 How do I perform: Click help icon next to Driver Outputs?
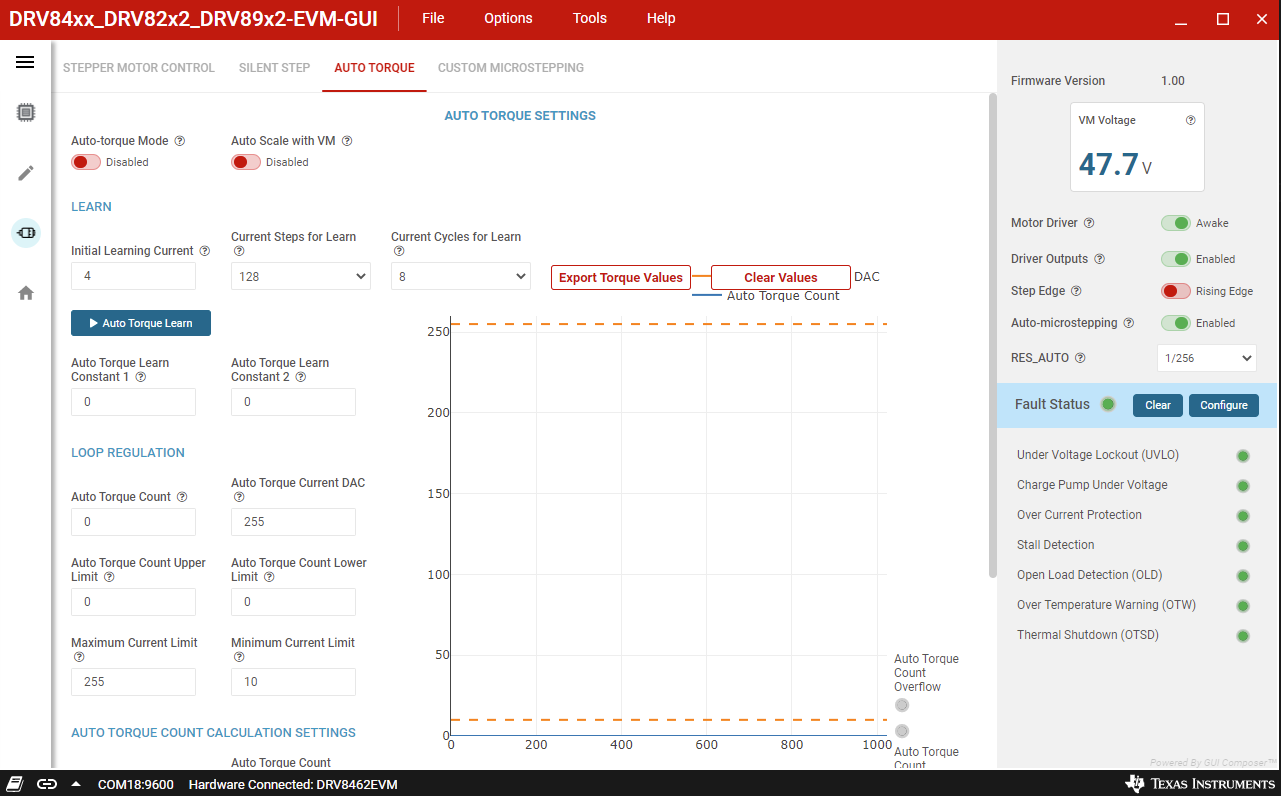1099,259
